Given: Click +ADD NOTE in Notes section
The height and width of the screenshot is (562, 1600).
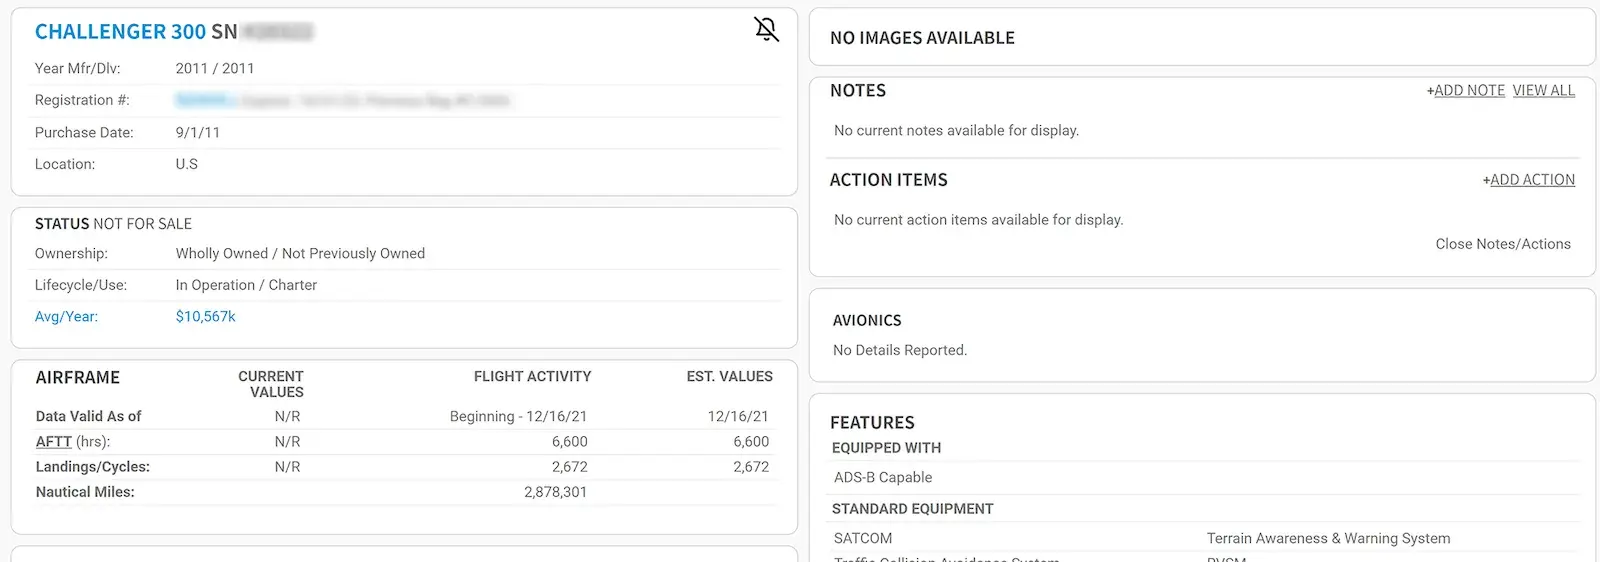Looking at the screenshot, I should [x=1466, y=91].
